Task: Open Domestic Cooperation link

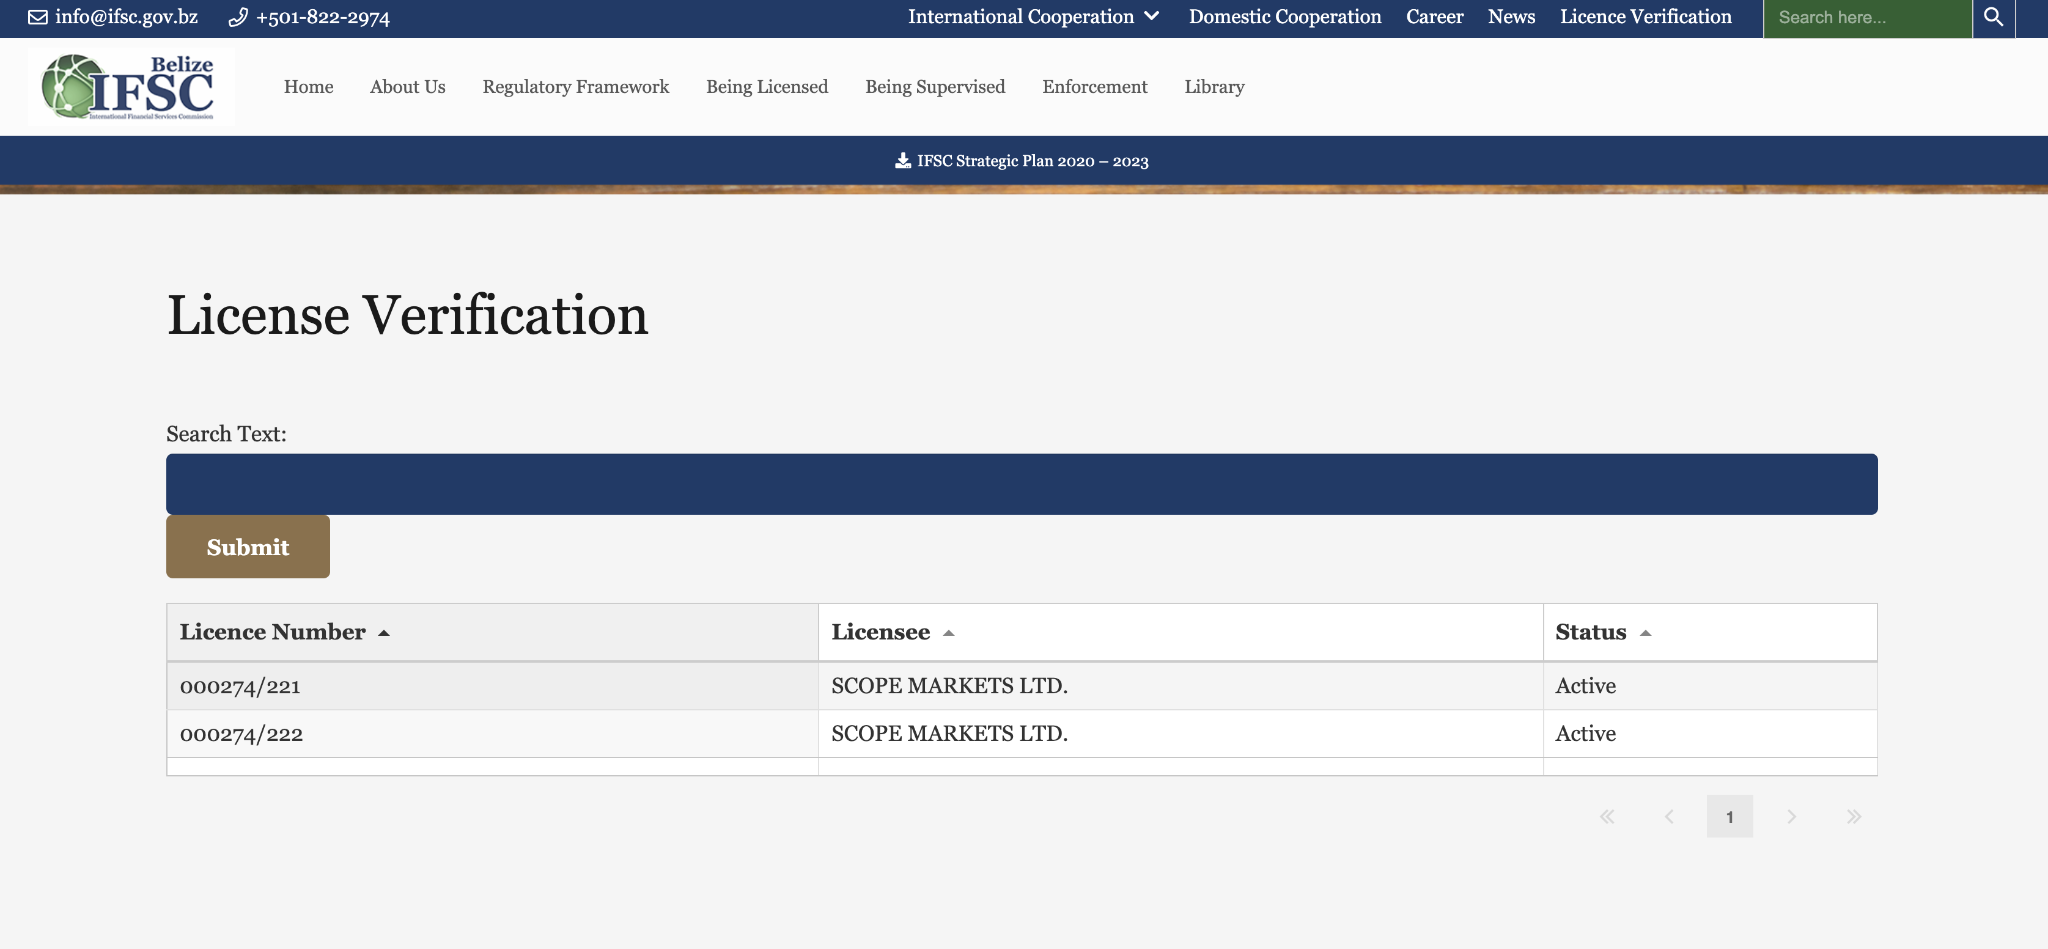Action: [x=1285, y=17]
